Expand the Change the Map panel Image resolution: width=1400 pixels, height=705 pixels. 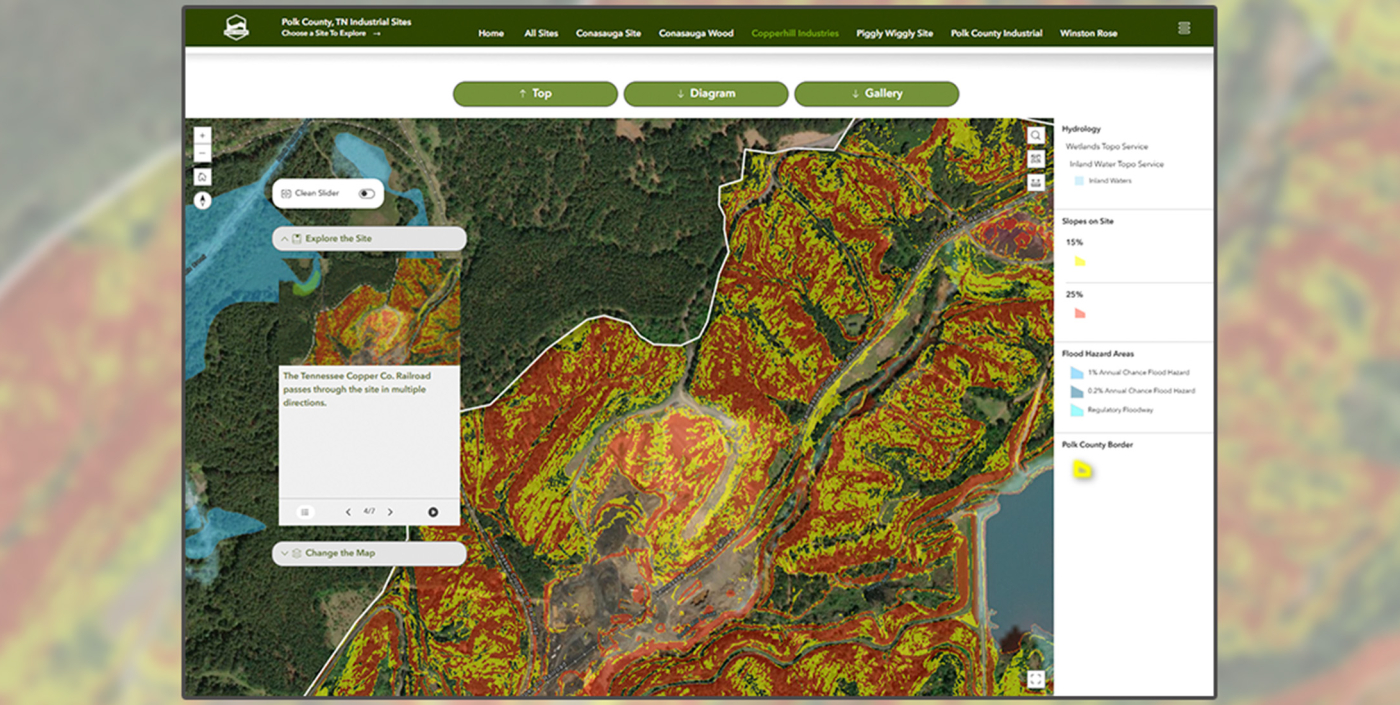point(285,553)
